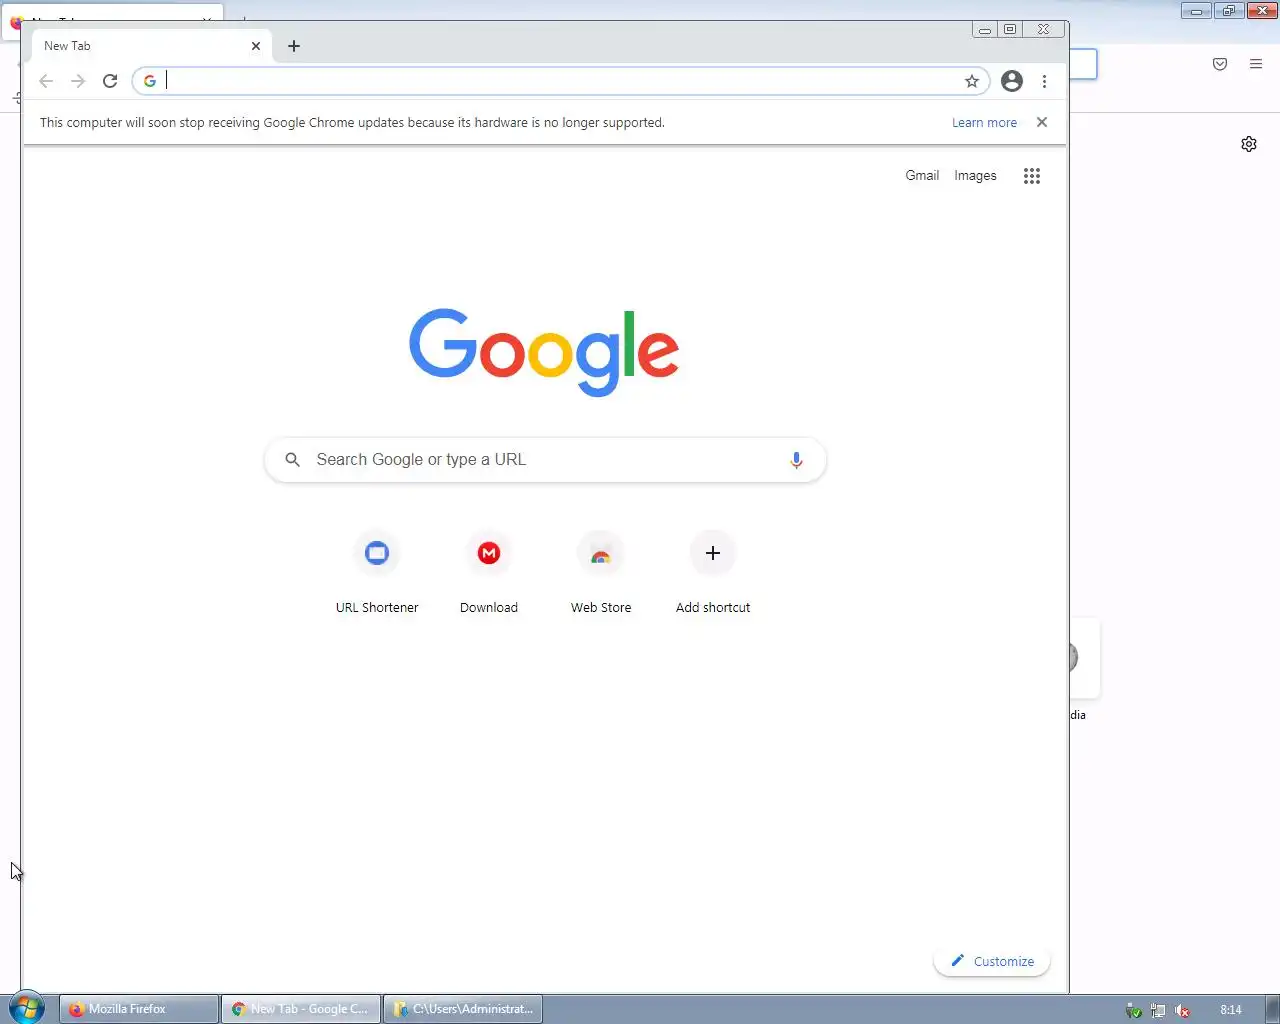Open a new tab with the plus button
Screen dimensions: 1280x1024
294,46
